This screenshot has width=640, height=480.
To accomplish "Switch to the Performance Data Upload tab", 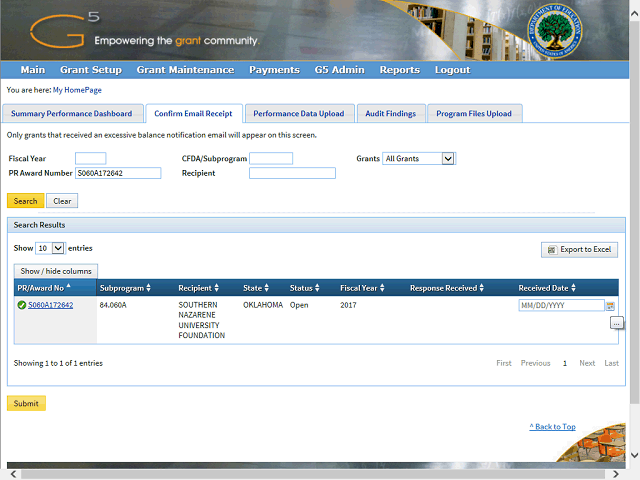I will [299, 113].
